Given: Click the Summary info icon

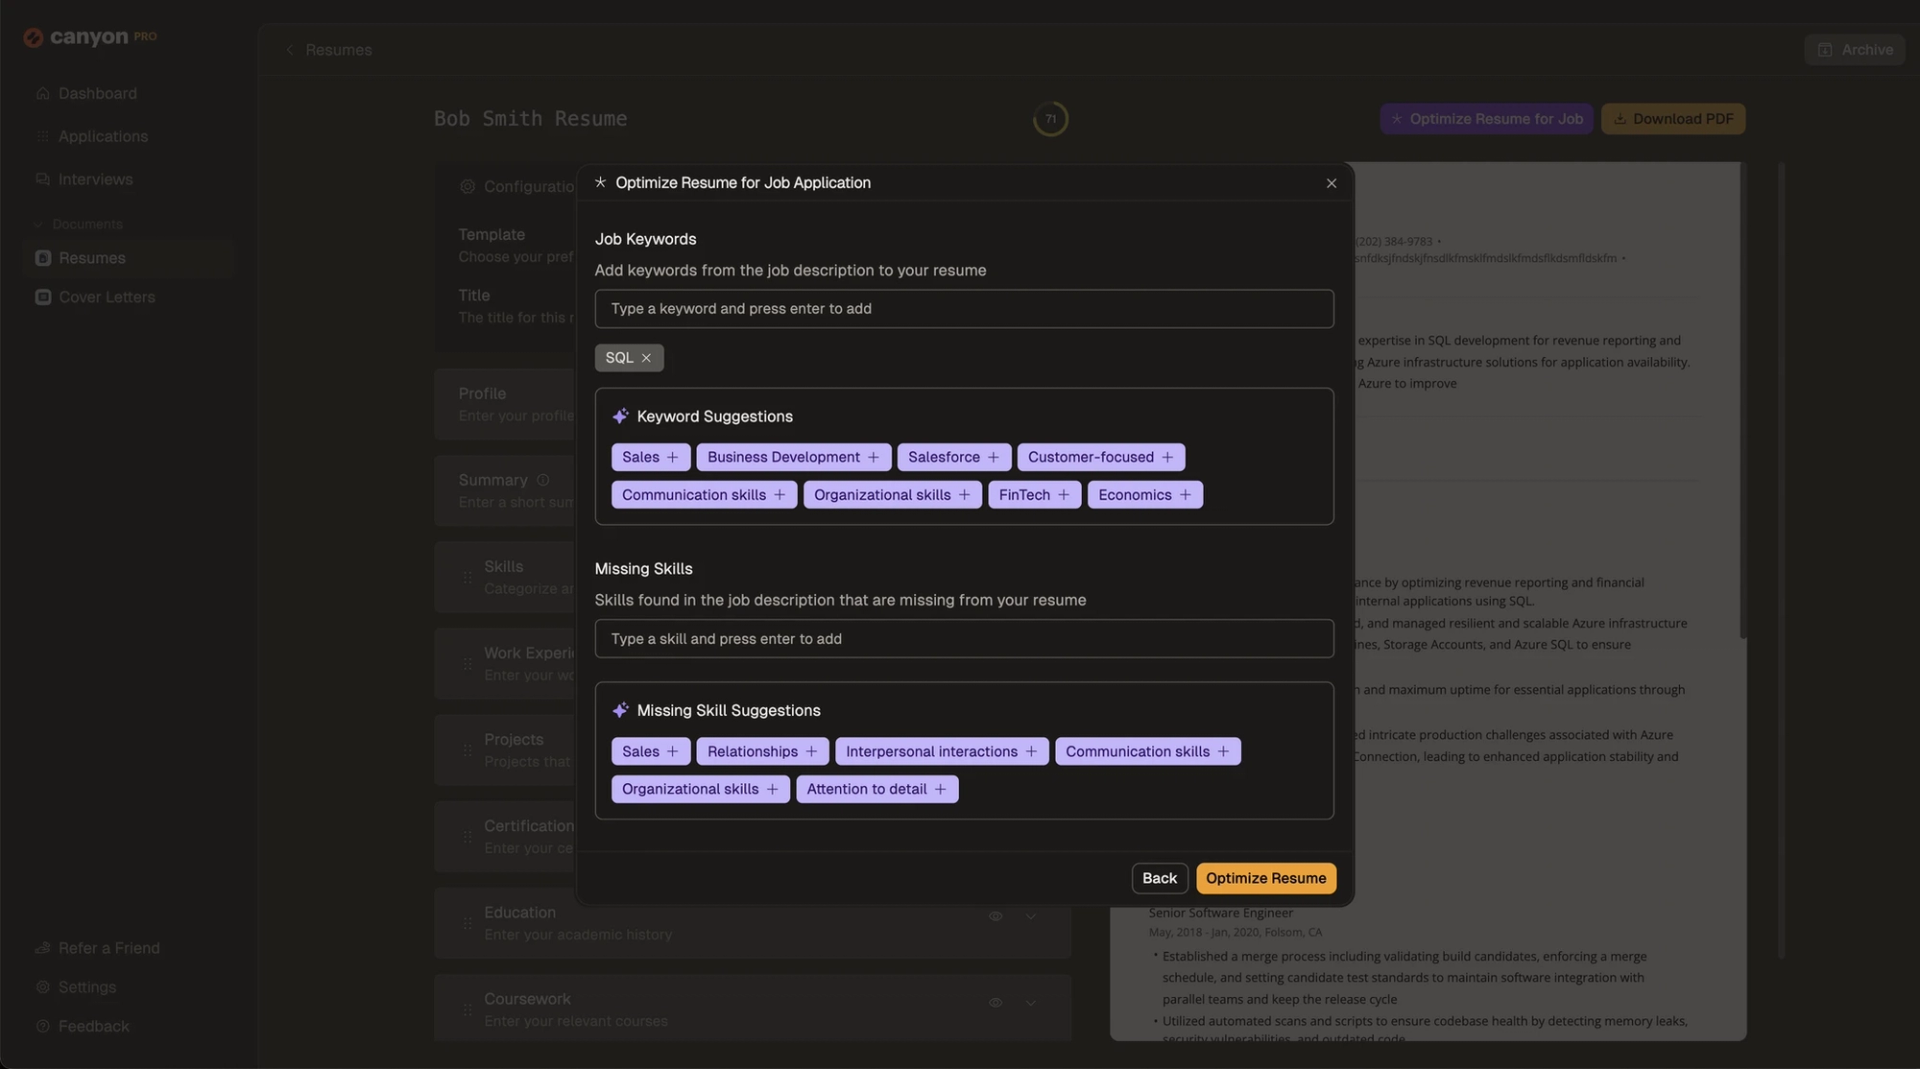Looking at the screenshot, I should tap(543, 480).
